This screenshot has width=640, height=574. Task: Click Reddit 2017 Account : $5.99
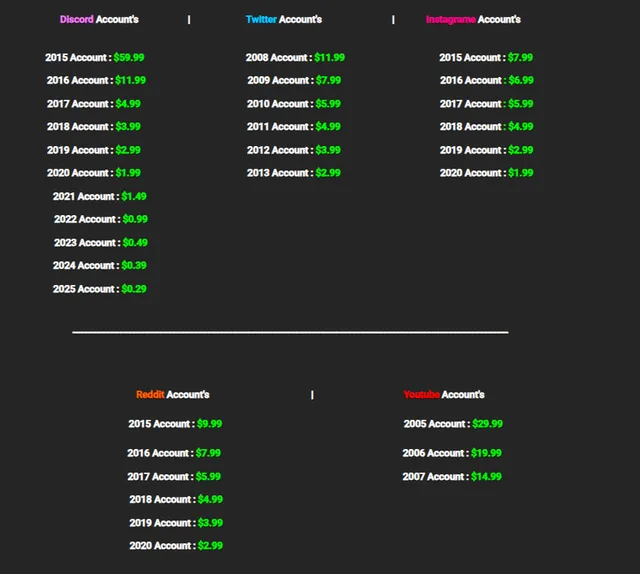tap(174, 476)
